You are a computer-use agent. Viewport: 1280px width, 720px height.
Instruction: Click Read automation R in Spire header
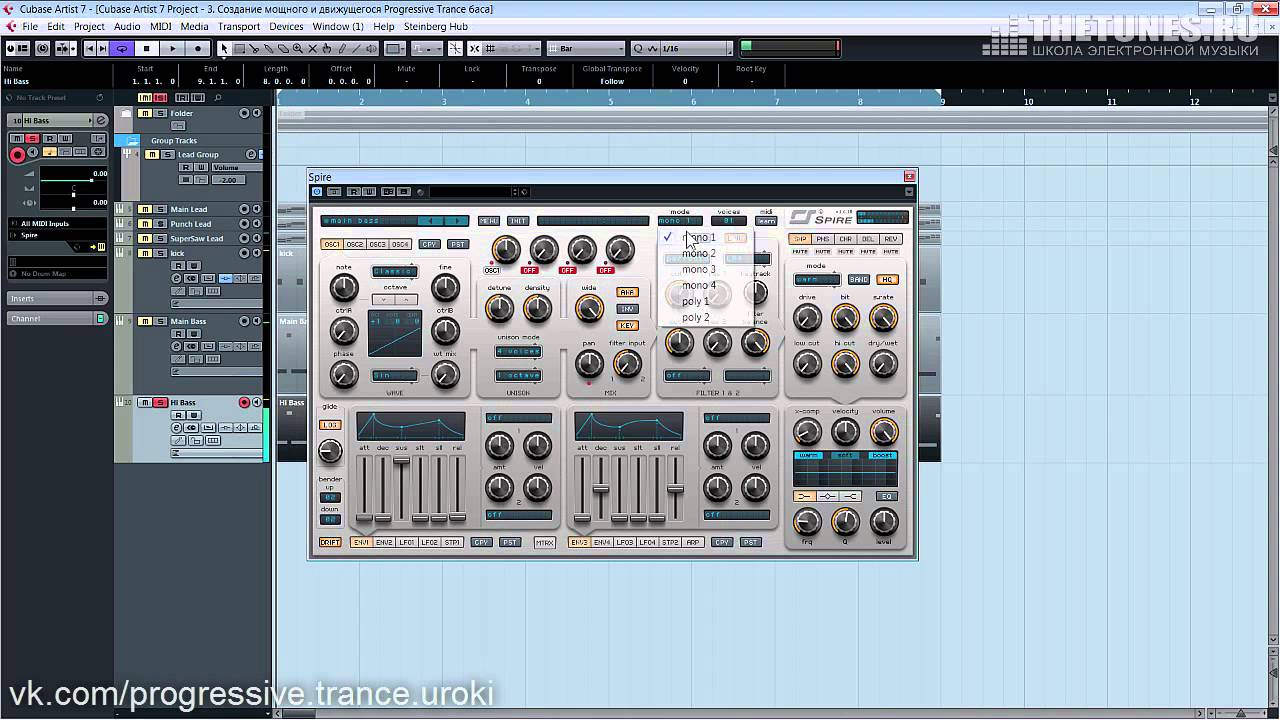tap(354, 192)
